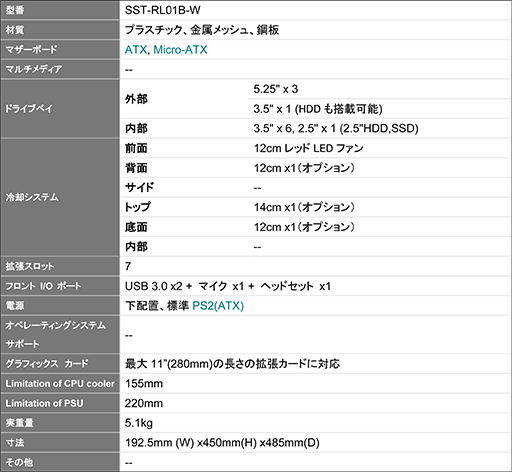Select the 192.5mm (W) dimensions text
The image size is (512, 472).
pyautogui.click(x=160, y=443)
